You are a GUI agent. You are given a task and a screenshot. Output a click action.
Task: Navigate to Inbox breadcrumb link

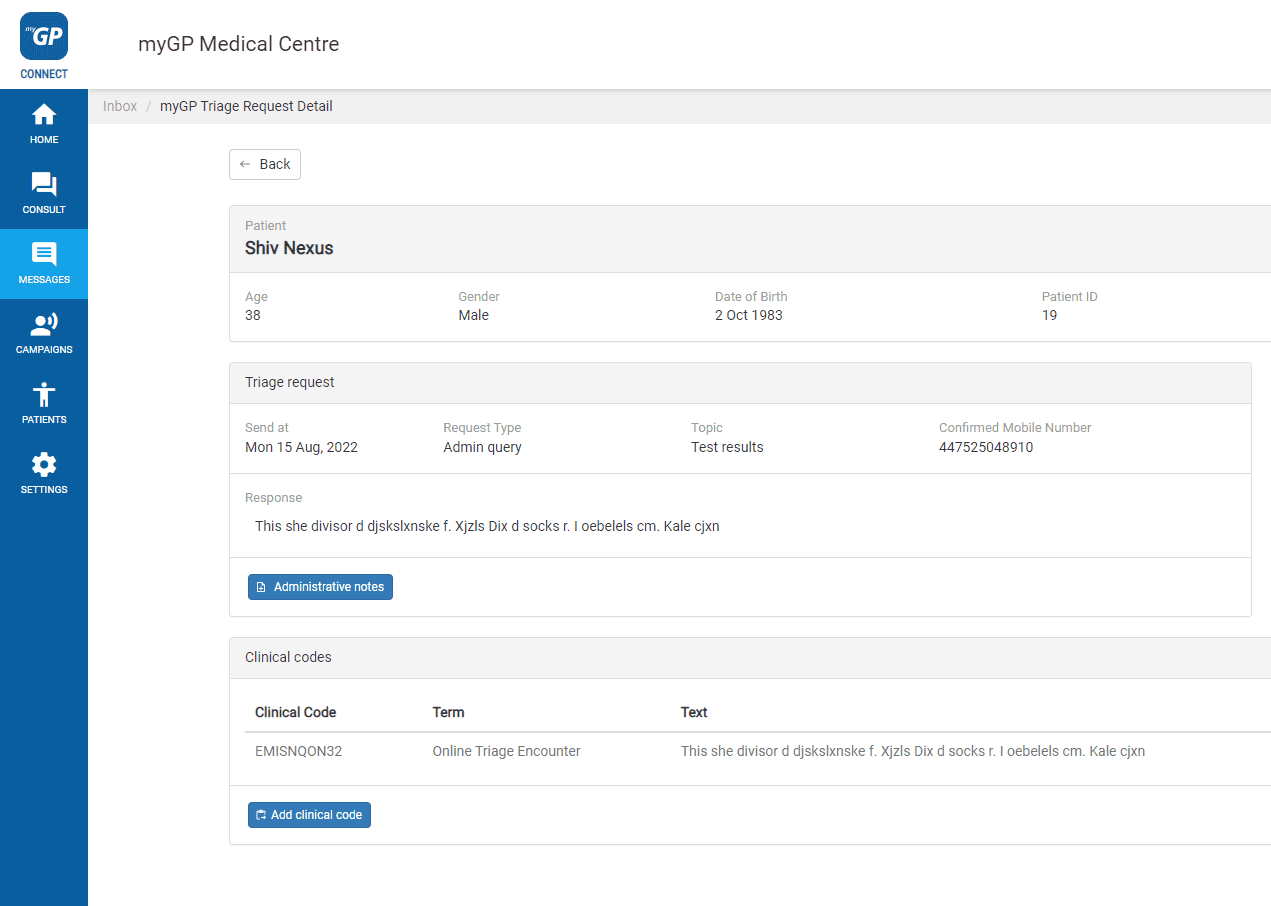click(120, 106)
